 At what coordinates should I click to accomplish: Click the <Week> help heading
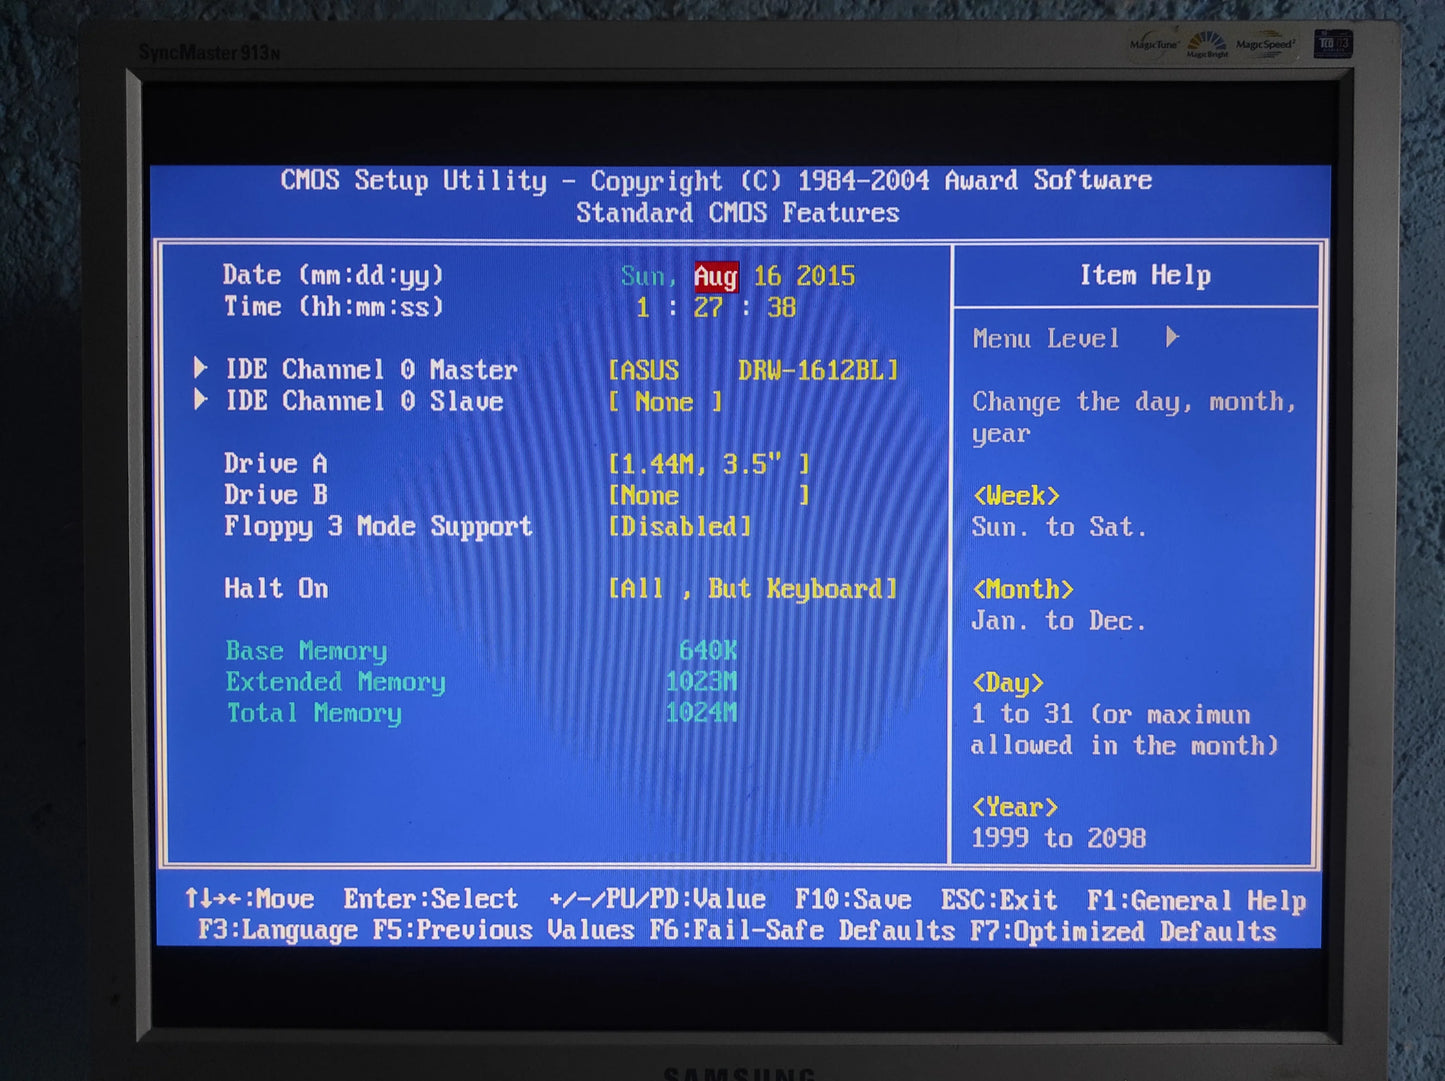[1016, 496]
